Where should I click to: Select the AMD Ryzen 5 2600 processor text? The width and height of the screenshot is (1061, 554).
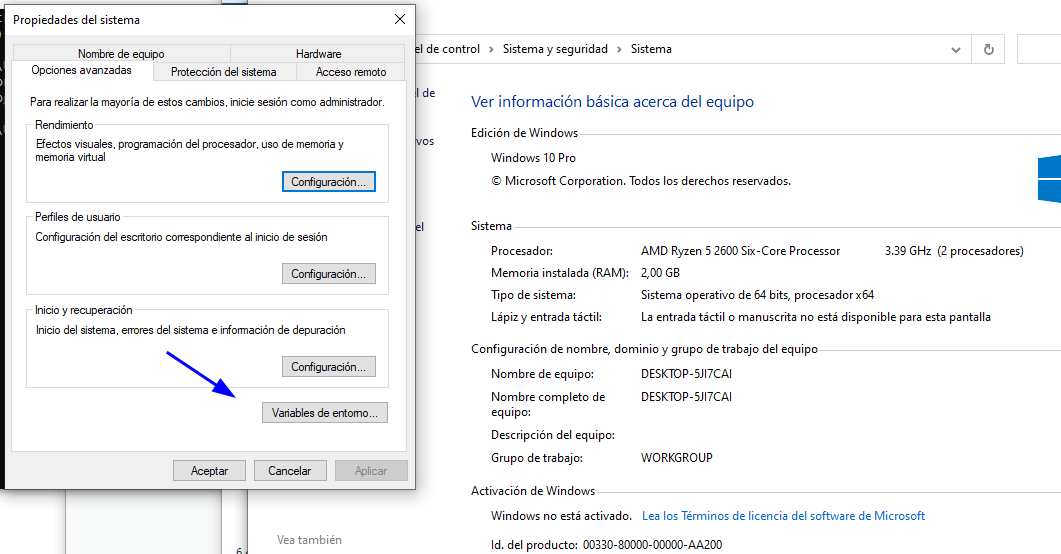pyautogui.click(x=740, y=251)
